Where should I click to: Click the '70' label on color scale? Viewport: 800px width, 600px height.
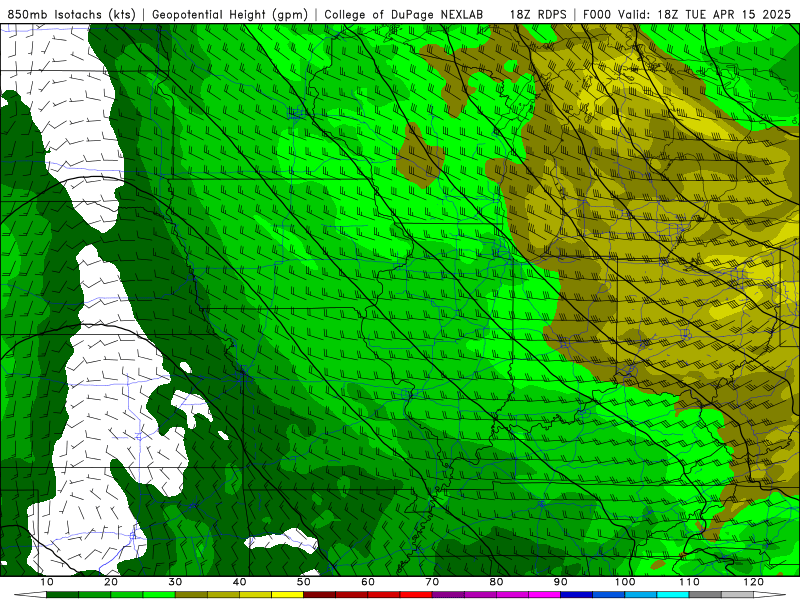tap(432, 582)
